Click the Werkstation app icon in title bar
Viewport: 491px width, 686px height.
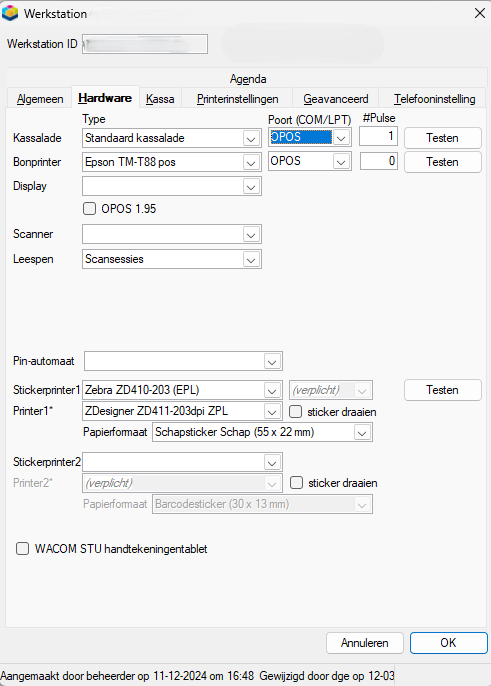pyautogui.click(x=10, y=13)
